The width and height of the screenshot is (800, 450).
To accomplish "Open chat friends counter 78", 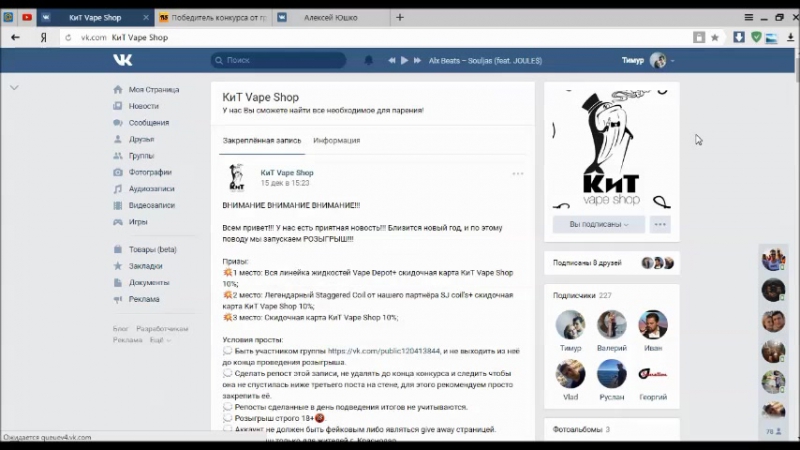I will coord(773,432).
